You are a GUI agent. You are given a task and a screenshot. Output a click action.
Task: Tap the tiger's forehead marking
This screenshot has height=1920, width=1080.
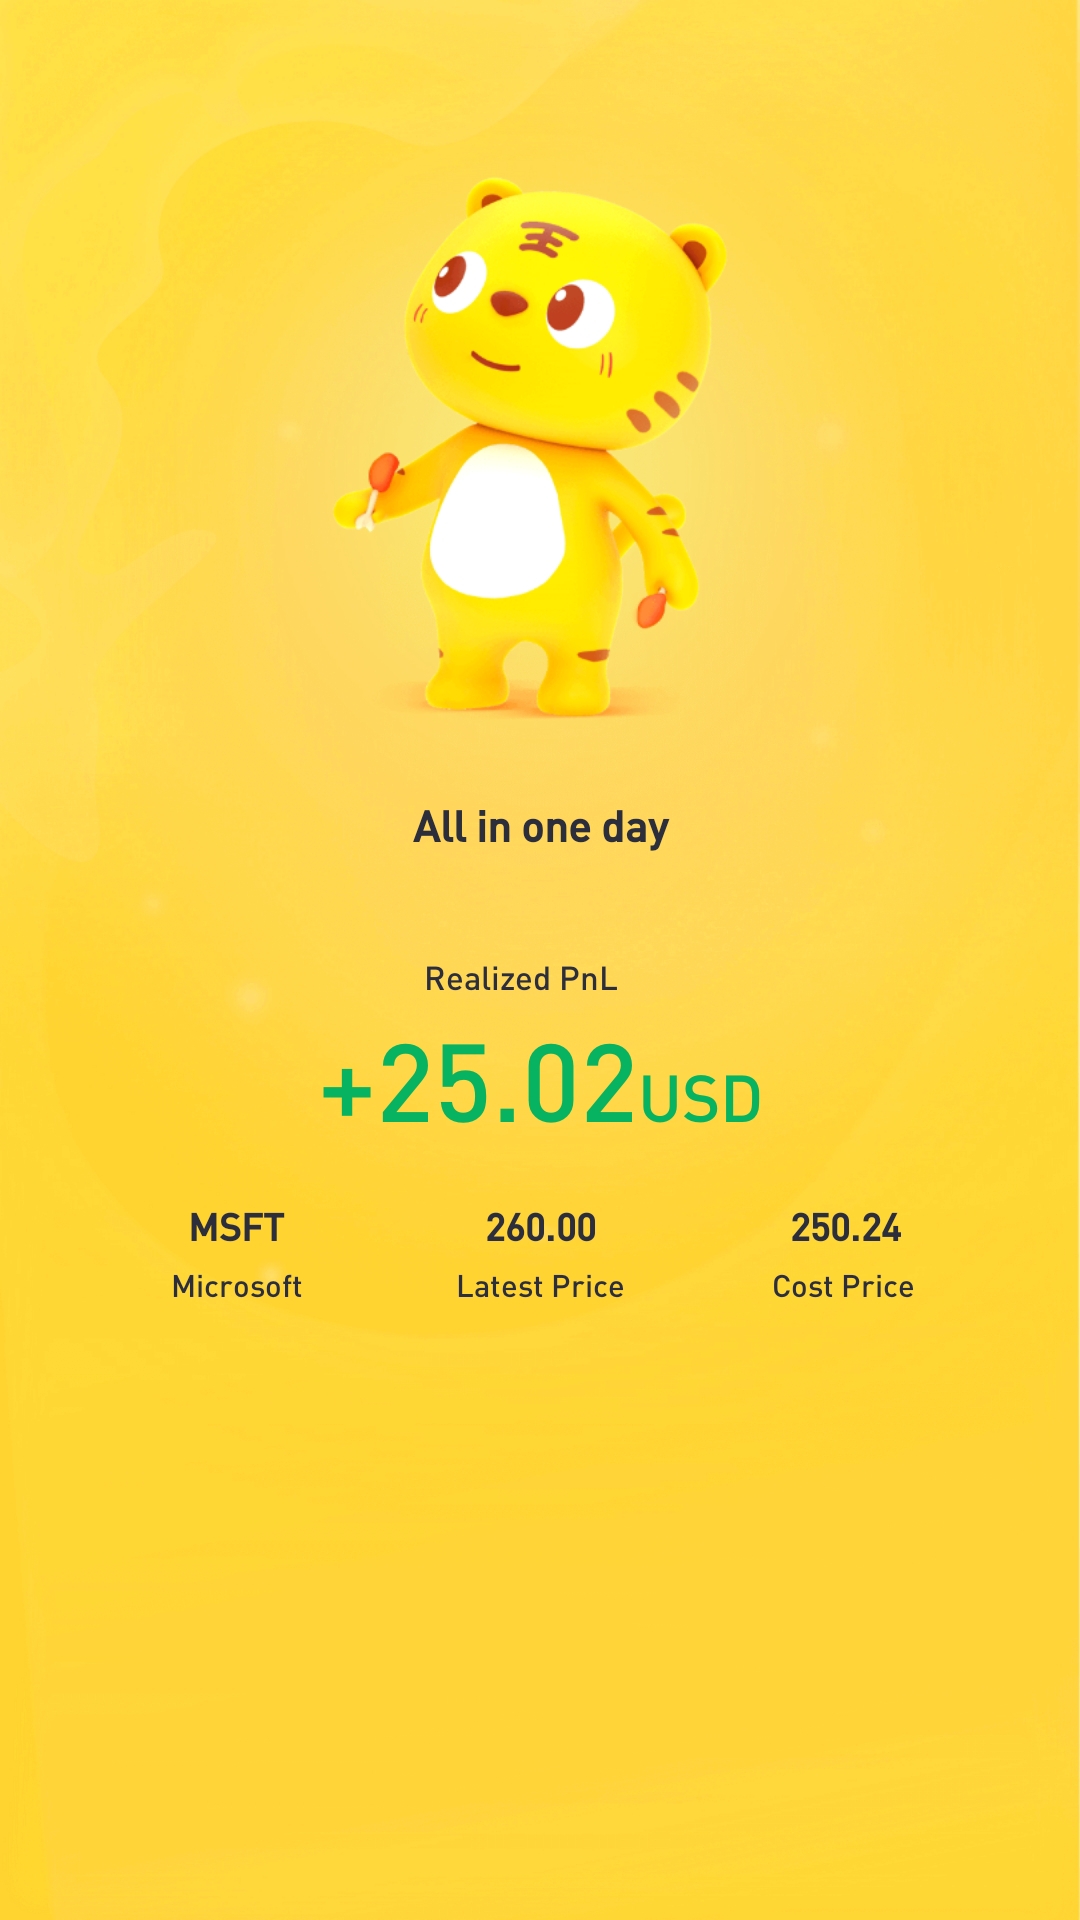pyautogui.click(x=547, y=239)
